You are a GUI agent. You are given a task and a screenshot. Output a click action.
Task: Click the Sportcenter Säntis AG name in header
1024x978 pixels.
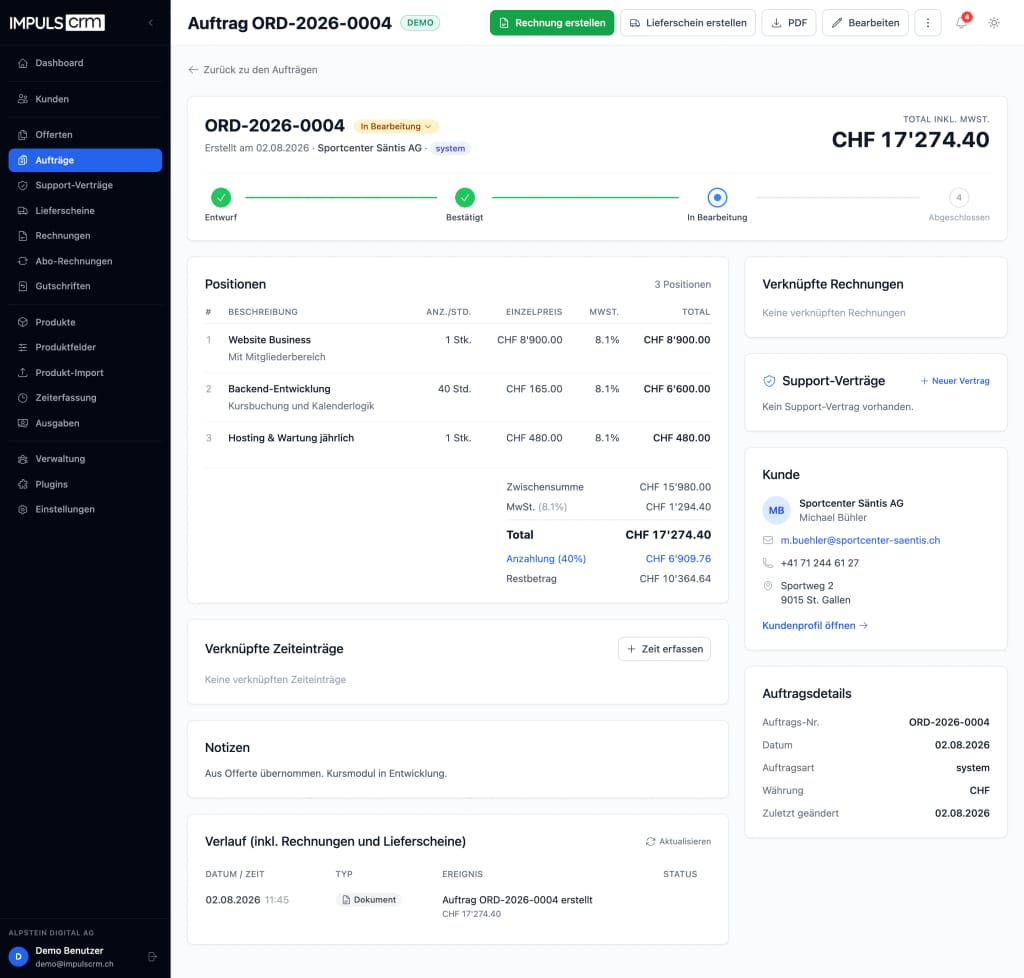[x=370, y=148]
